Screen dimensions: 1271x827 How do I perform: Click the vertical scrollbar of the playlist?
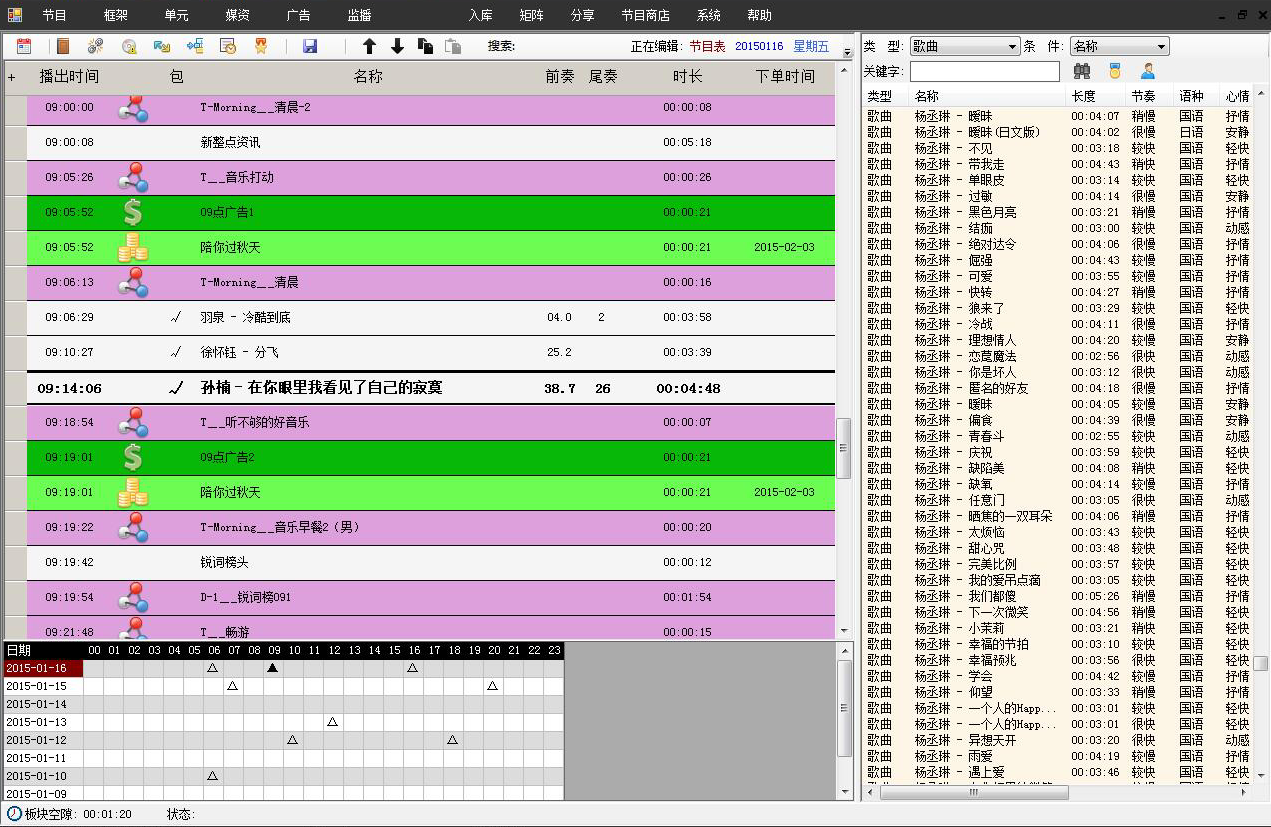click(843, 448)
